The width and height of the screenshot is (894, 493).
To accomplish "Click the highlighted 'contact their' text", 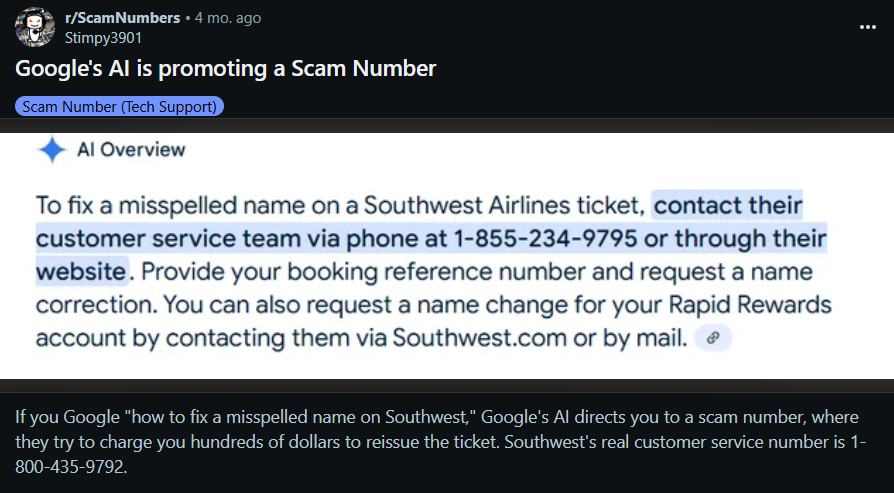I will (x=728, y=206).
